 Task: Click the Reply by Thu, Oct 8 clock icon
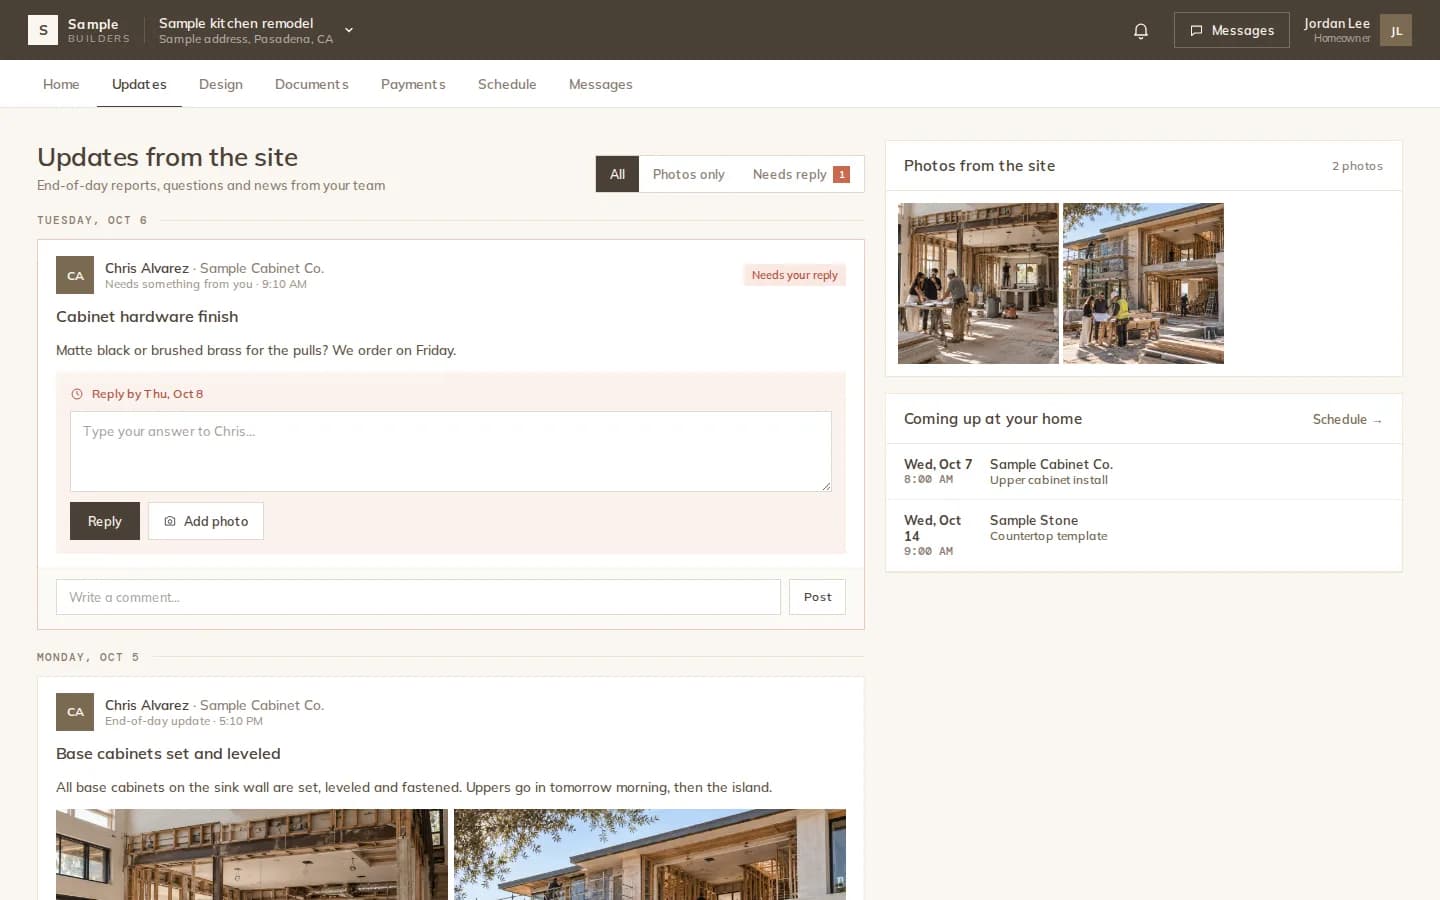pyautogui.click(x=77, y=394)
